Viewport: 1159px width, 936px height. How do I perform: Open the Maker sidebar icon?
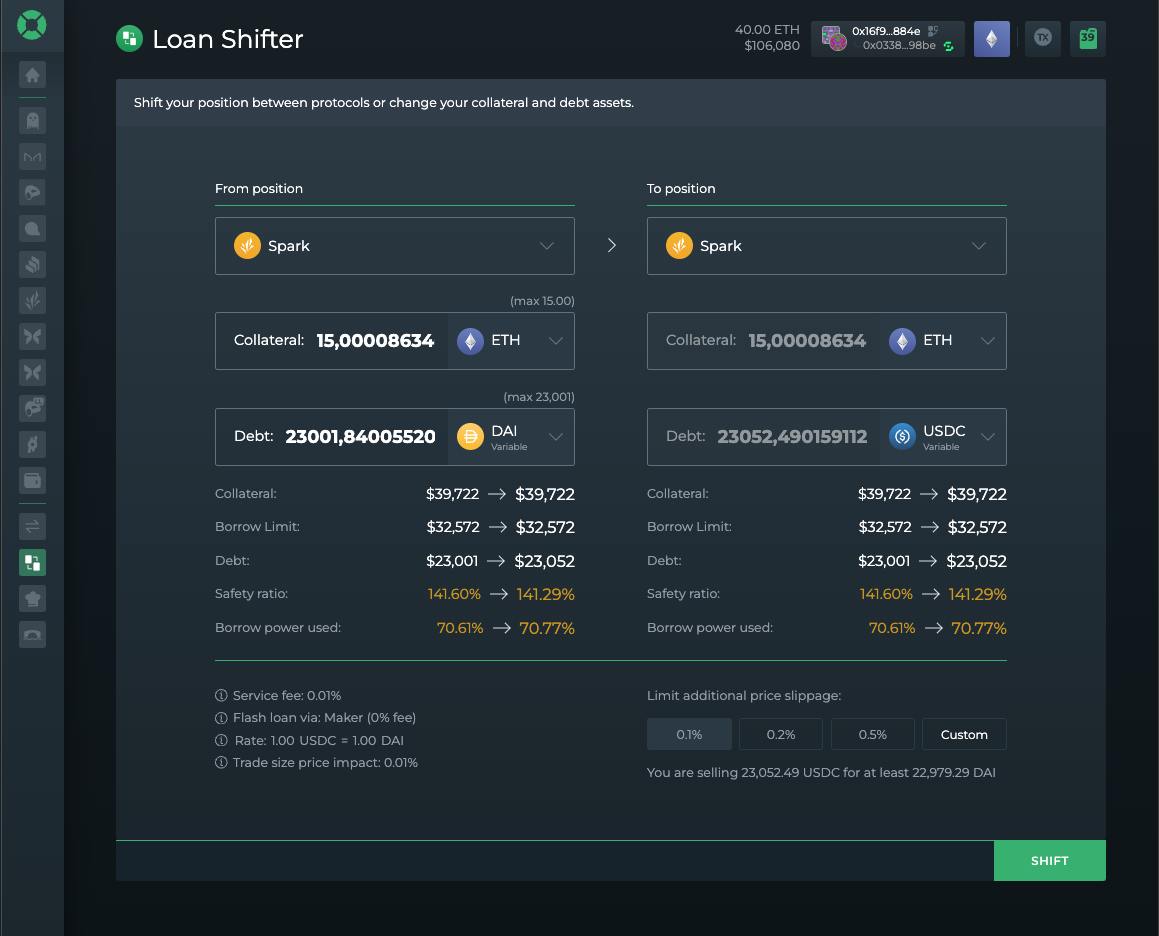point(33,157)
